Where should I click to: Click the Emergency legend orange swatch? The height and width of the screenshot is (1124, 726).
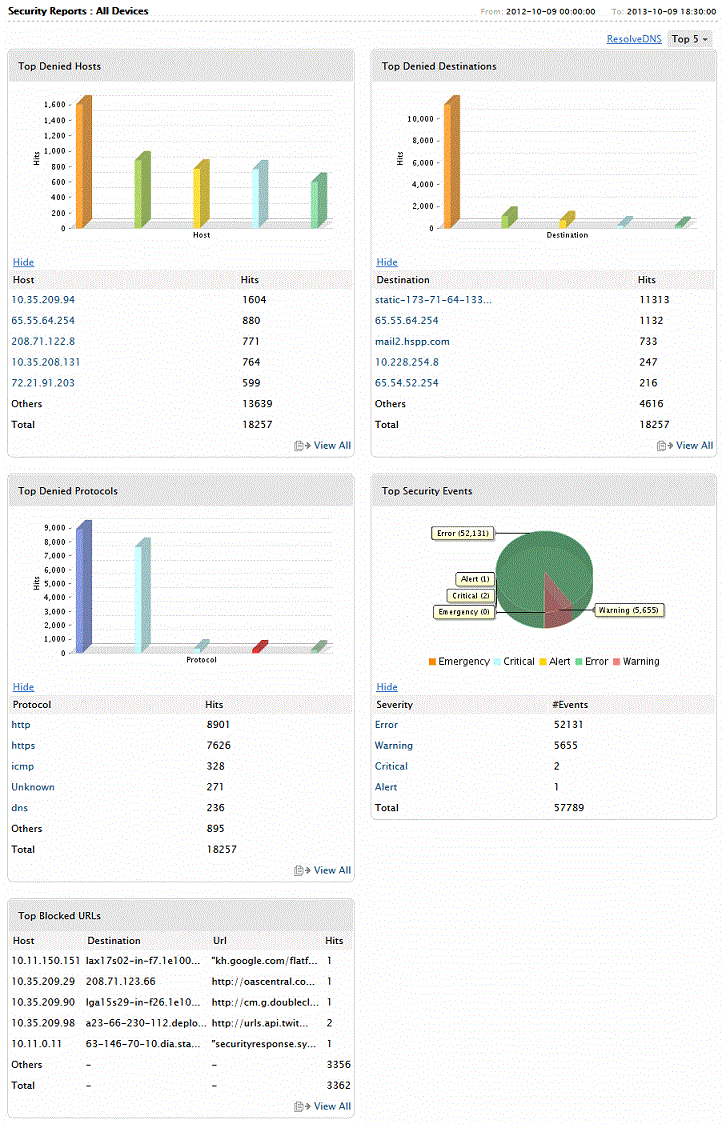point(432,662)
